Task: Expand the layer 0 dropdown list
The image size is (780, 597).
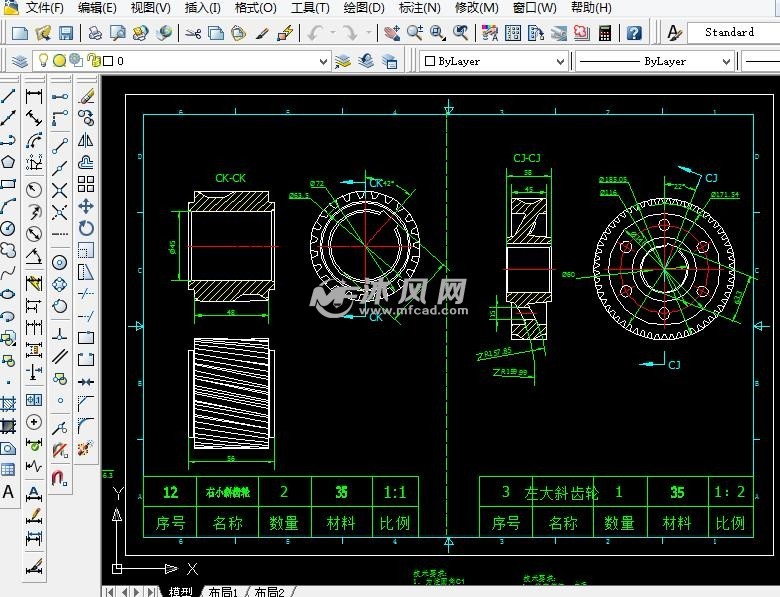Action: (x=323, y=62)
